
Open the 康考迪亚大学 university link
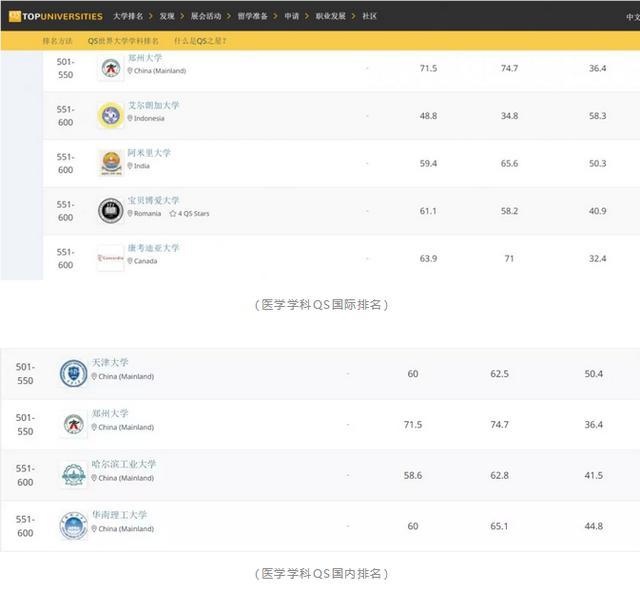tap(153, 247)
